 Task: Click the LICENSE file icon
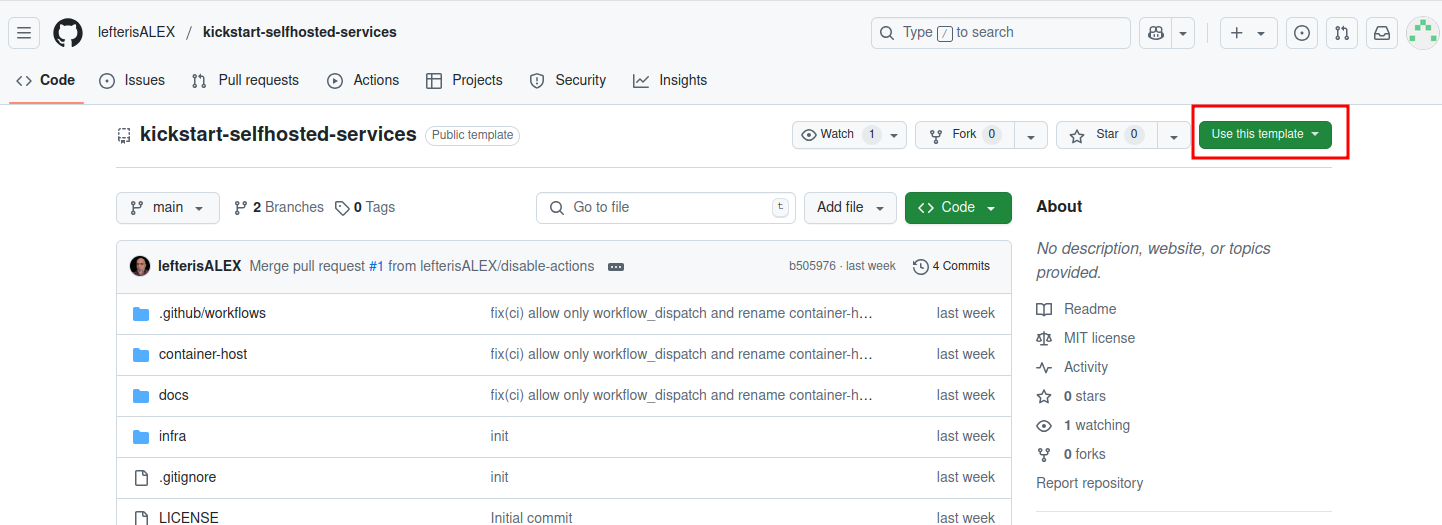point(141,518)
